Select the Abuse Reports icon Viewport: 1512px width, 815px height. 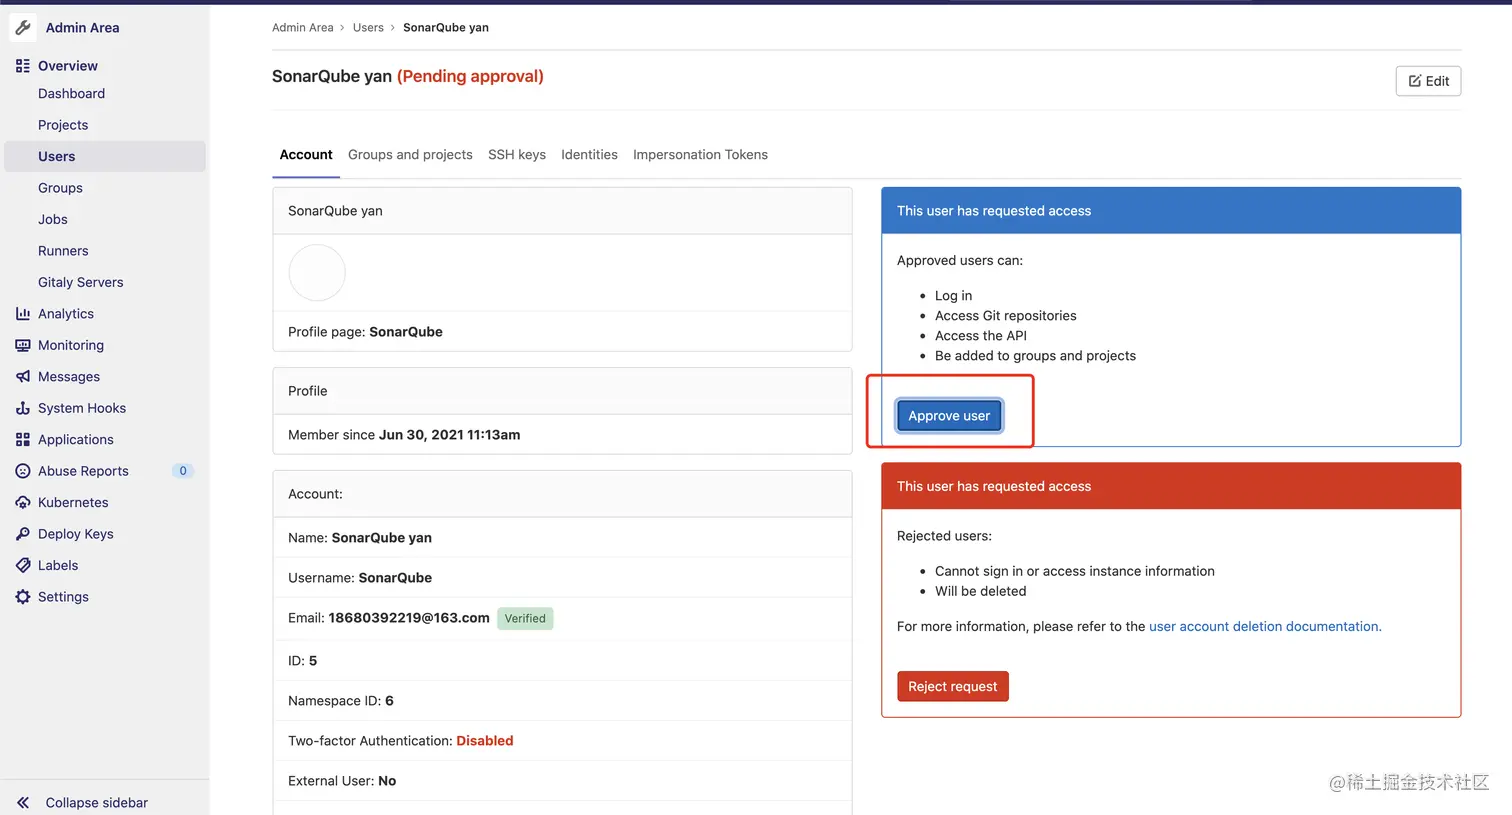tap(23, 470)
